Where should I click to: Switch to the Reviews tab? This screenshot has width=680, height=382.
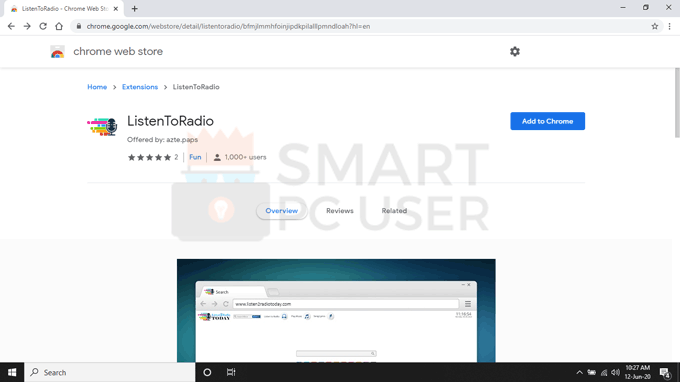point(340,211)
